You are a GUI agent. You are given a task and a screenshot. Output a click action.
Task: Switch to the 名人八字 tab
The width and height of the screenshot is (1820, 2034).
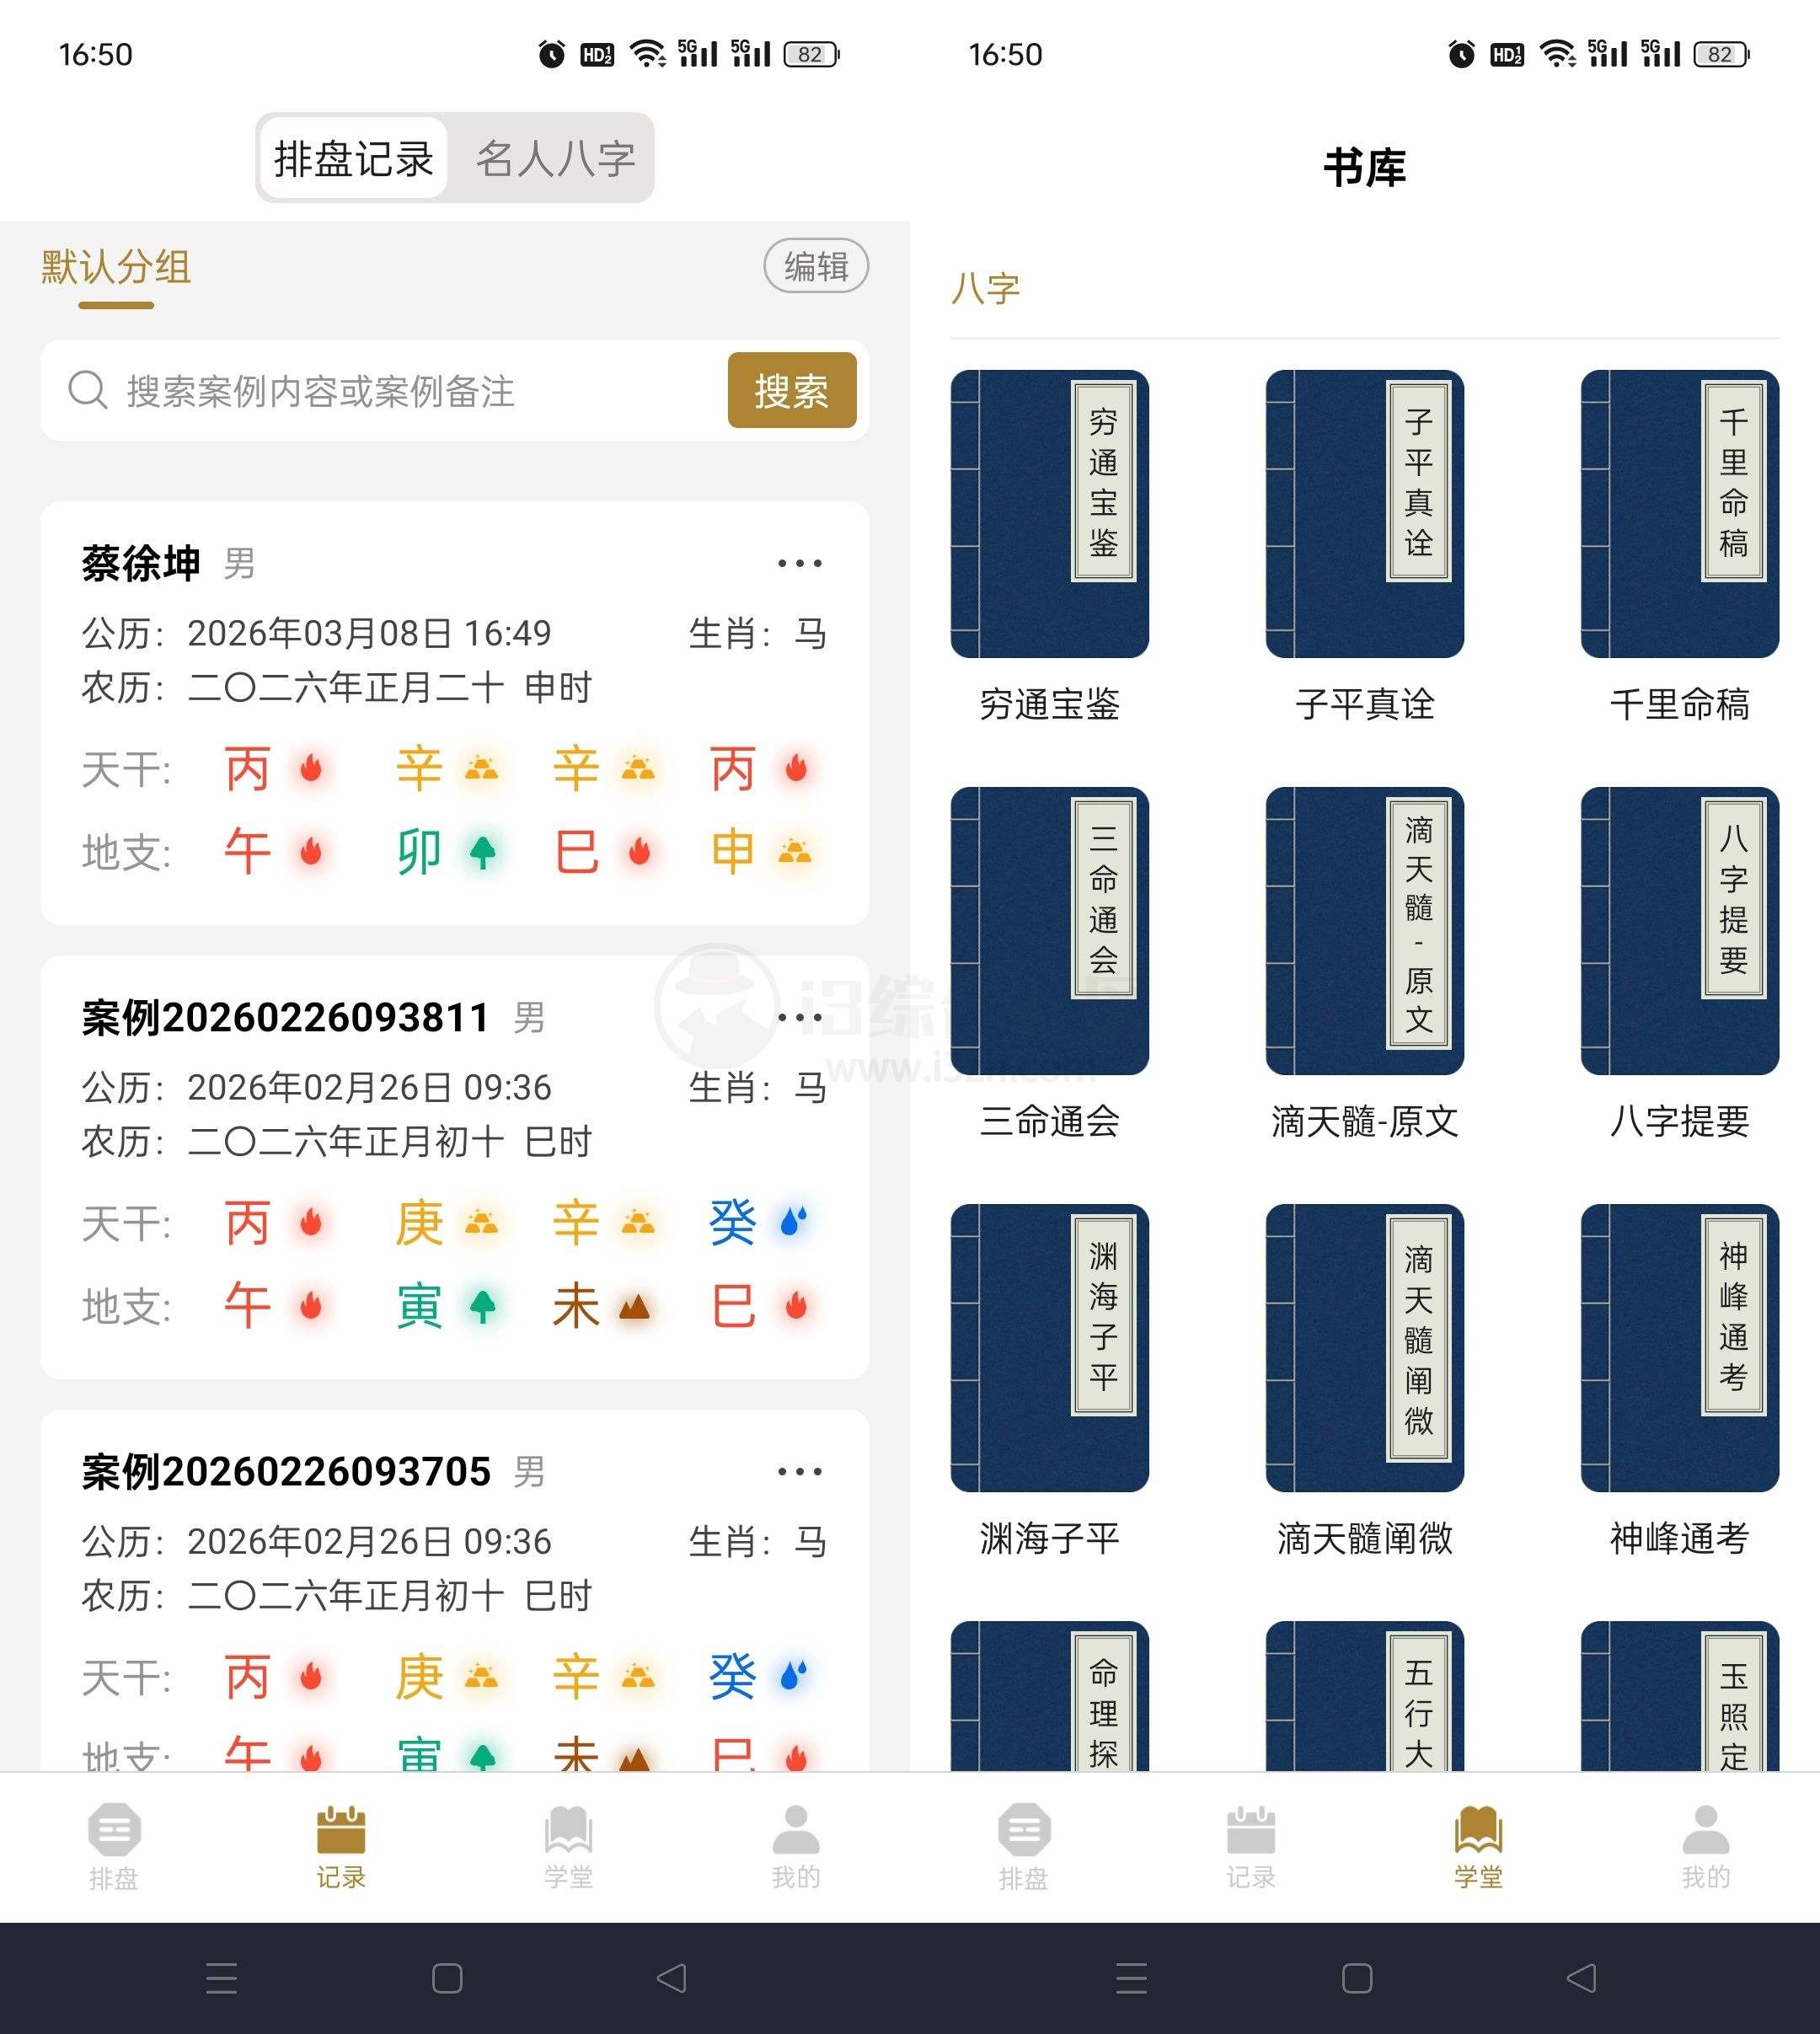(x=556, y=158)
